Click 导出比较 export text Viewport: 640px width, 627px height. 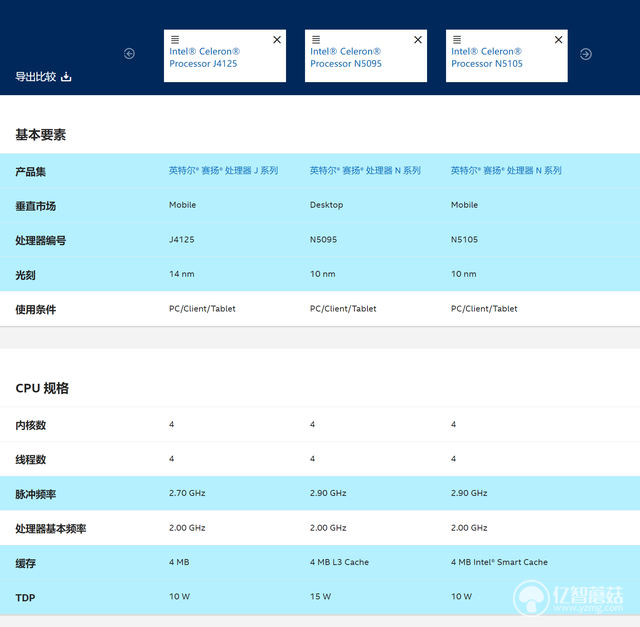point(36,77)
